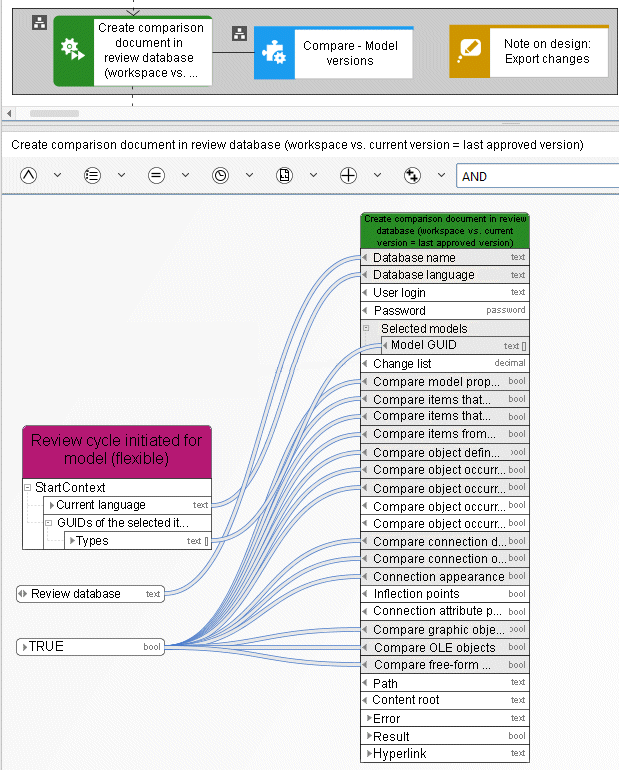Click the clock time operator icon
The width and height of the screenshot is (619, 770).
point(220,175)
